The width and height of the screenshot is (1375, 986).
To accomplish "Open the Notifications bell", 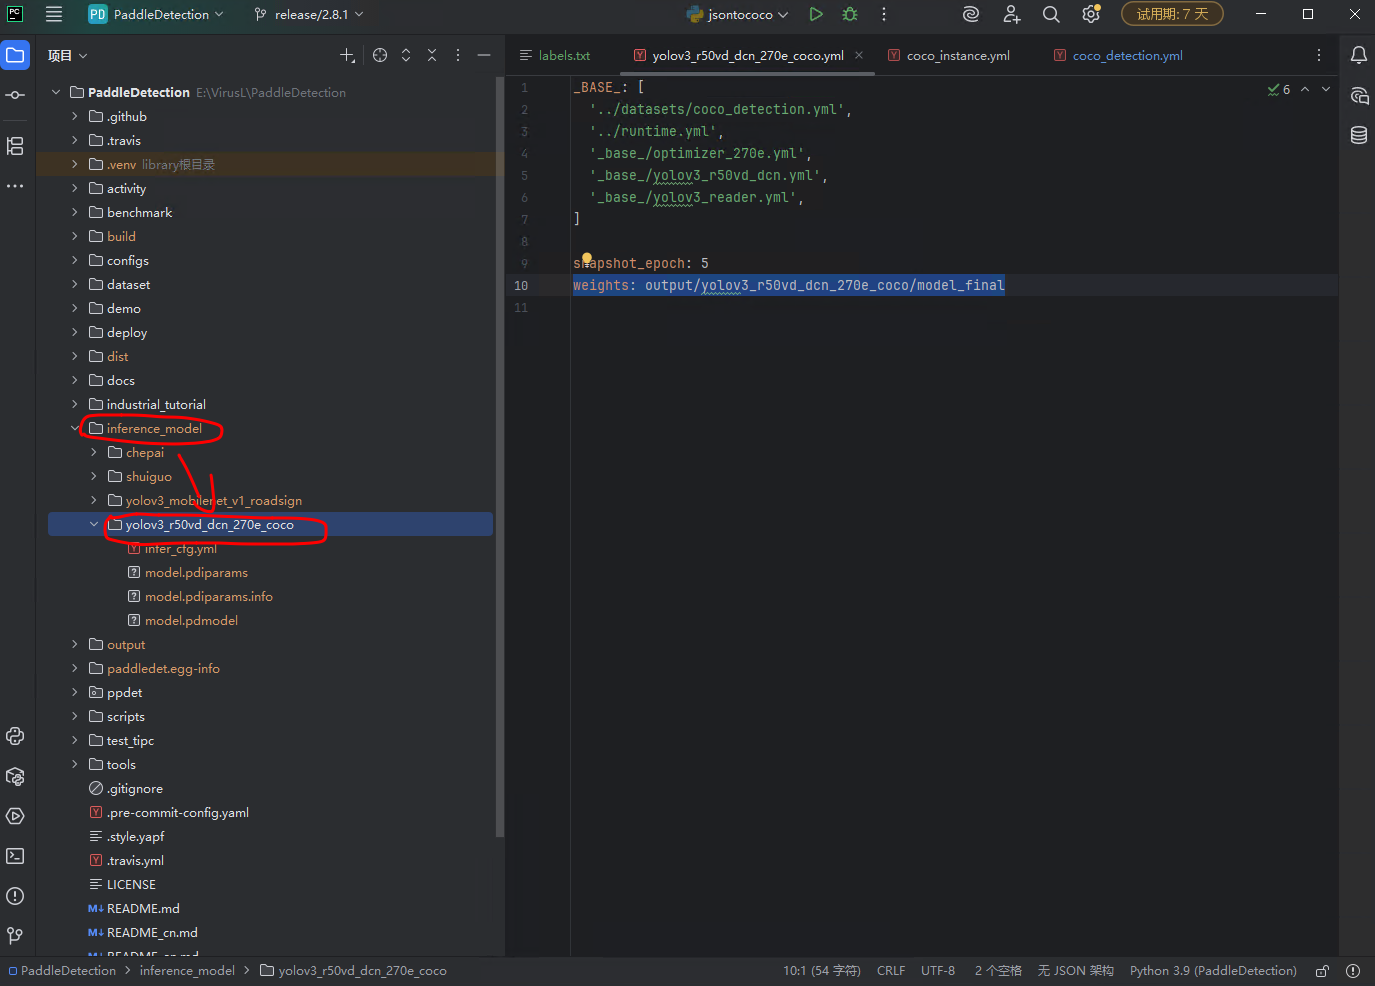I will pyautogui.click(x=1358, y=55).
